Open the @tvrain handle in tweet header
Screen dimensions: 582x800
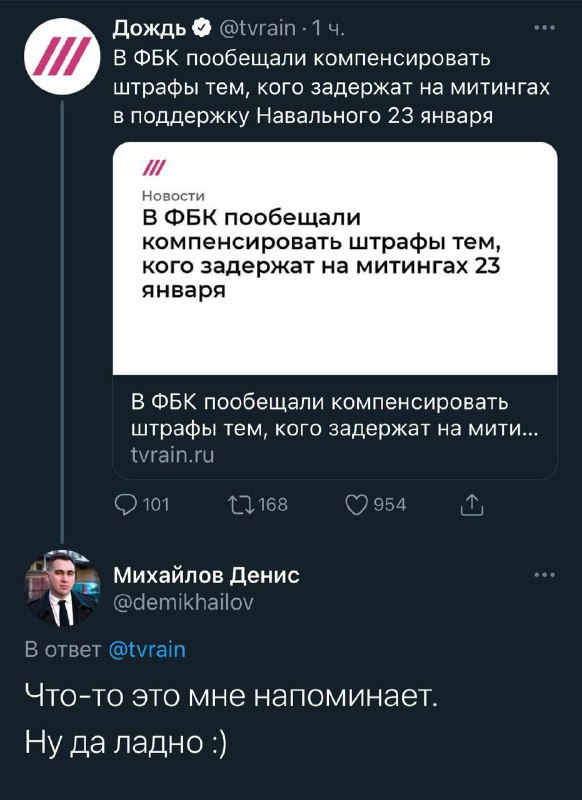pyautogui.click(x=257, y=28)
